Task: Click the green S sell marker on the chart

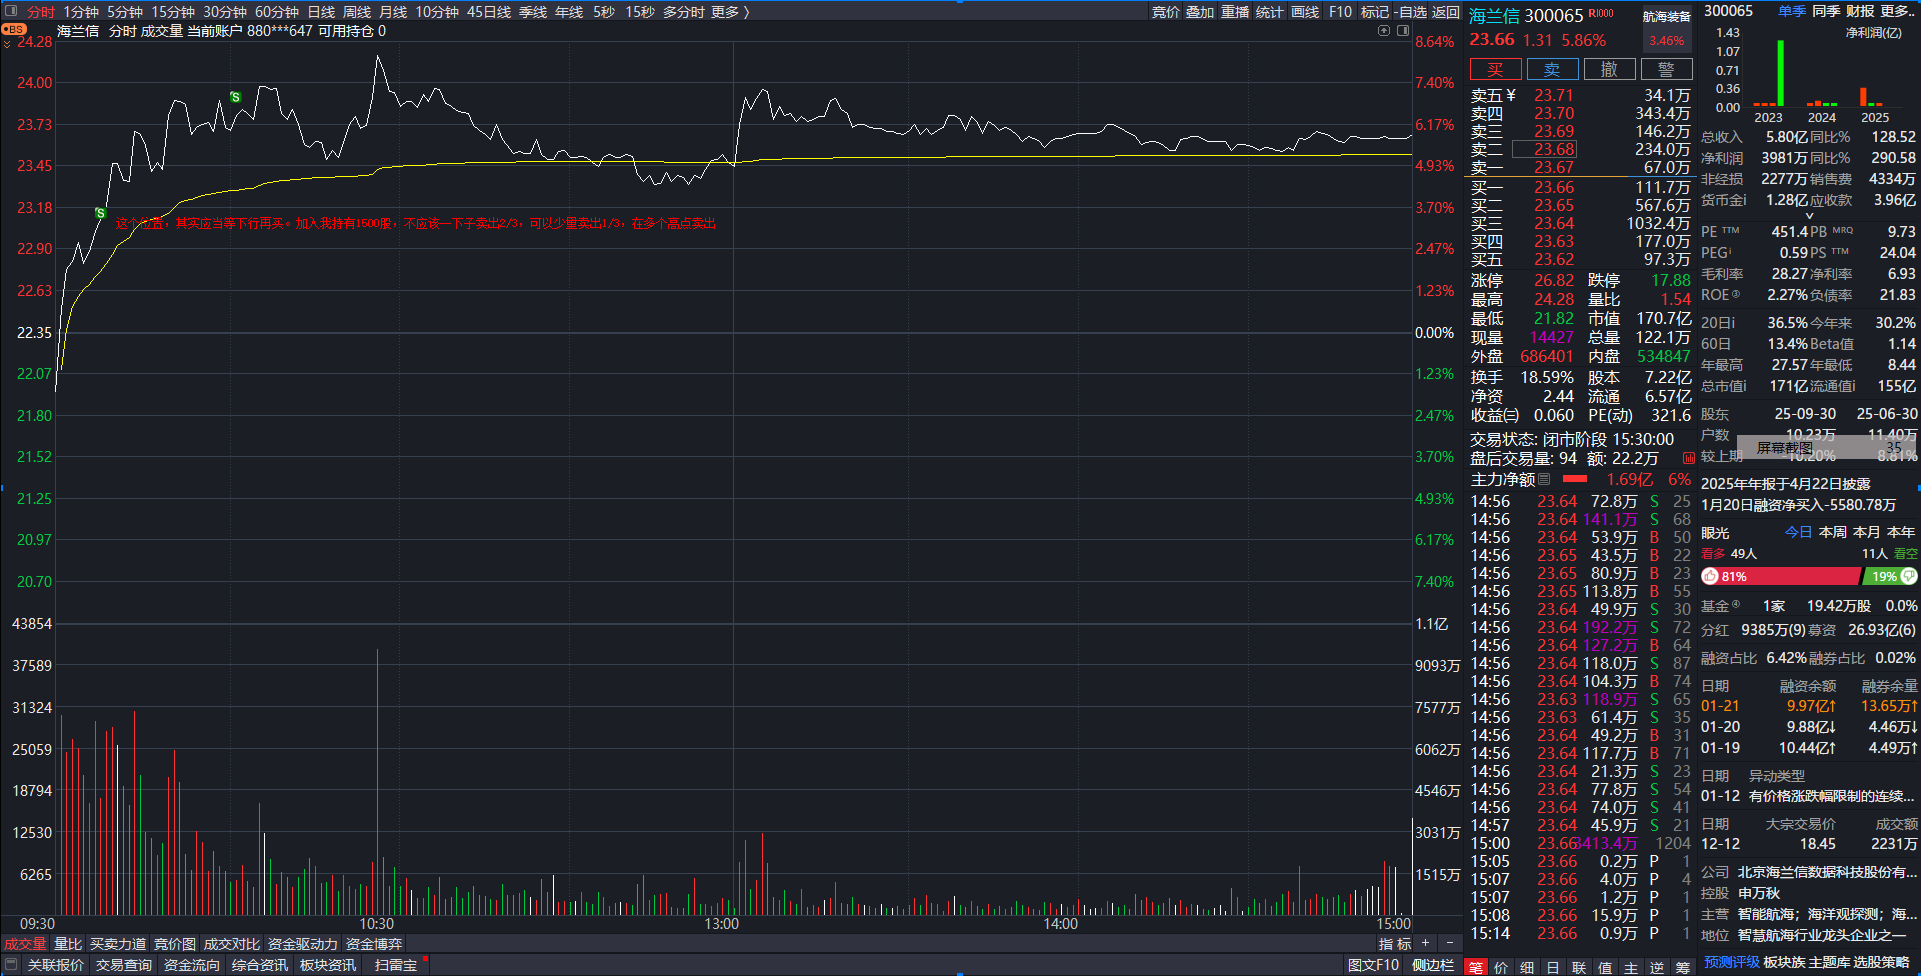Action: pyautogui.click(x=235, y=97)
